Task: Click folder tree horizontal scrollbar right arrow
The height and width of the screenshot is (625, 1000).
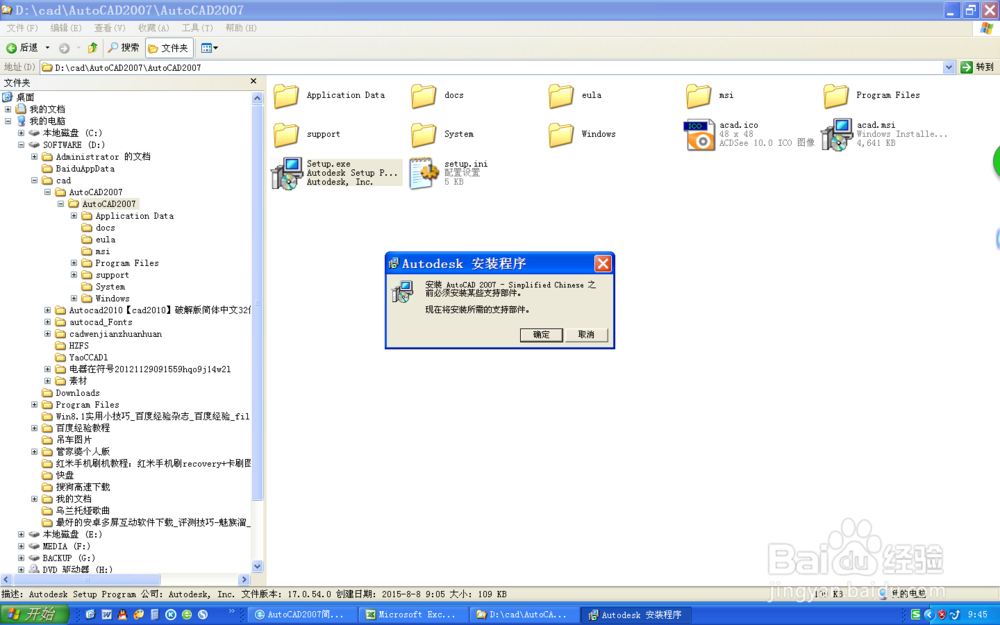Action: (244, 580)
